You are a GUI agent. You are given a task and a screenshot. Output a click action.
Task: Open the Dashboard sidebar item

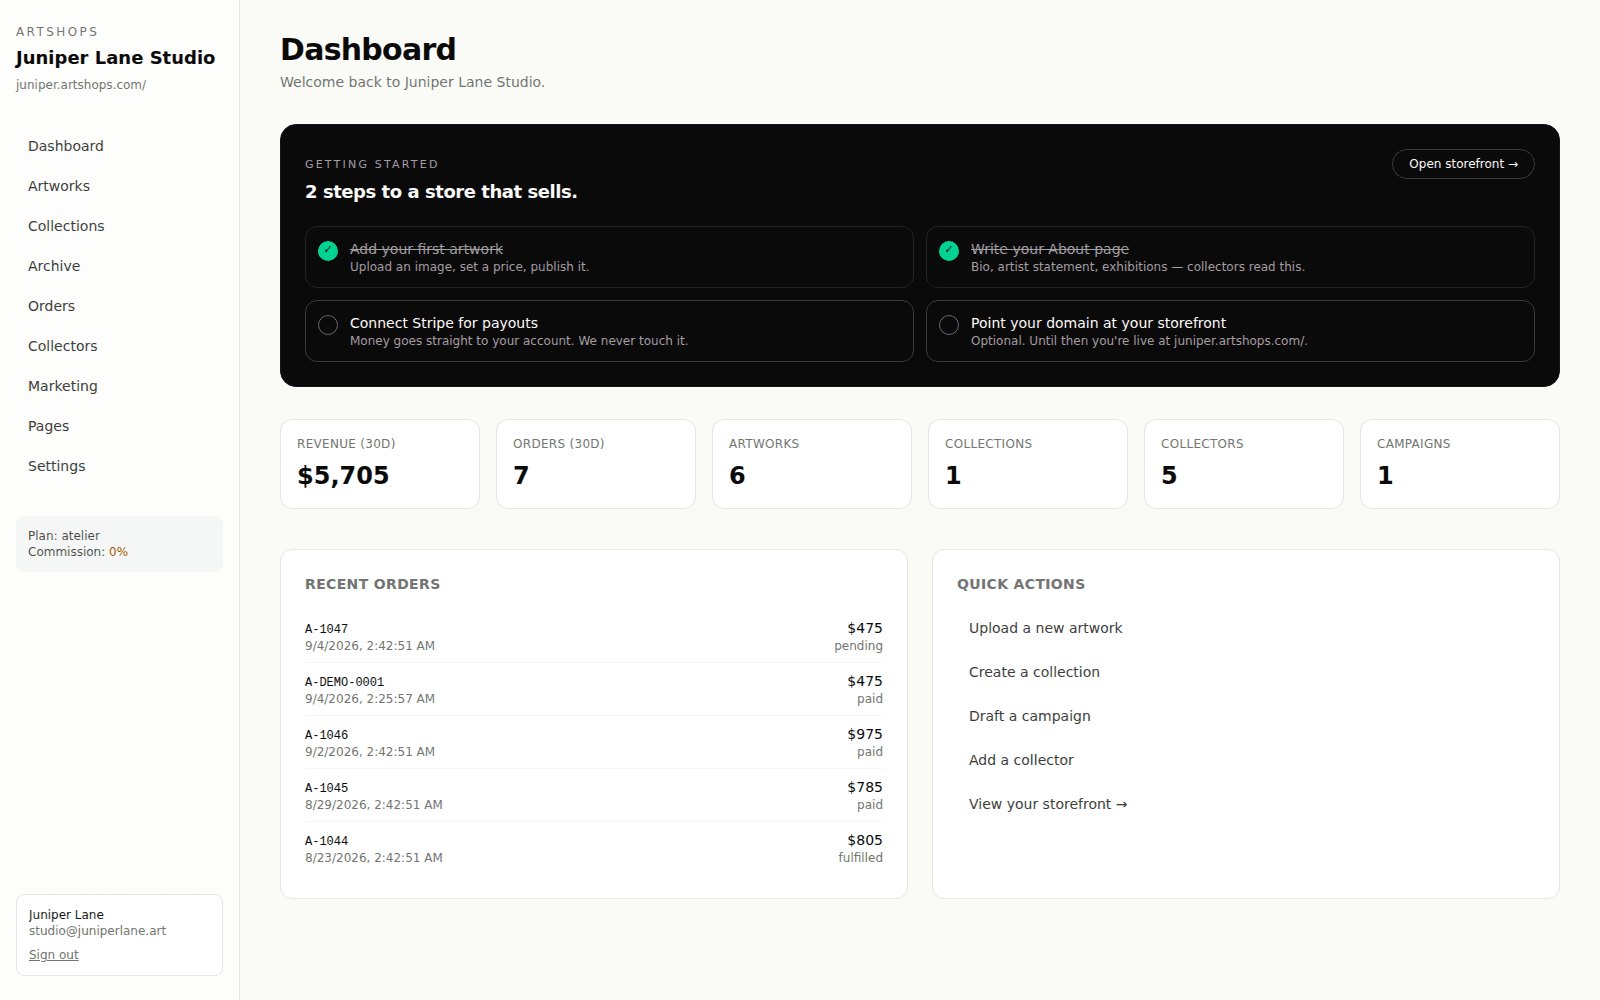click(x=119, y=146)
